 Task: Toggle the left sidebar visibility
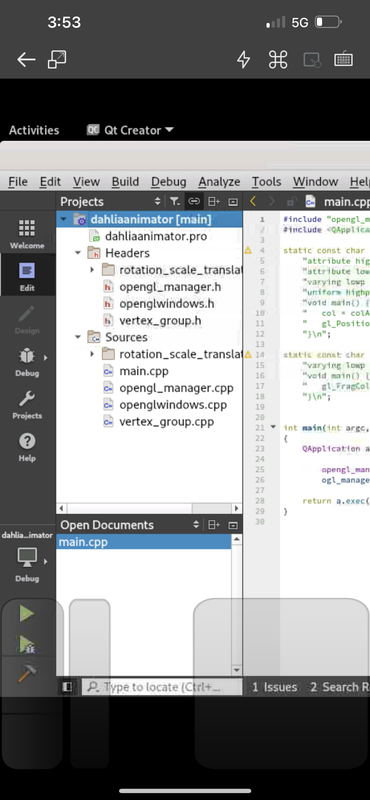pyautogui.click(x=67, y=687)
